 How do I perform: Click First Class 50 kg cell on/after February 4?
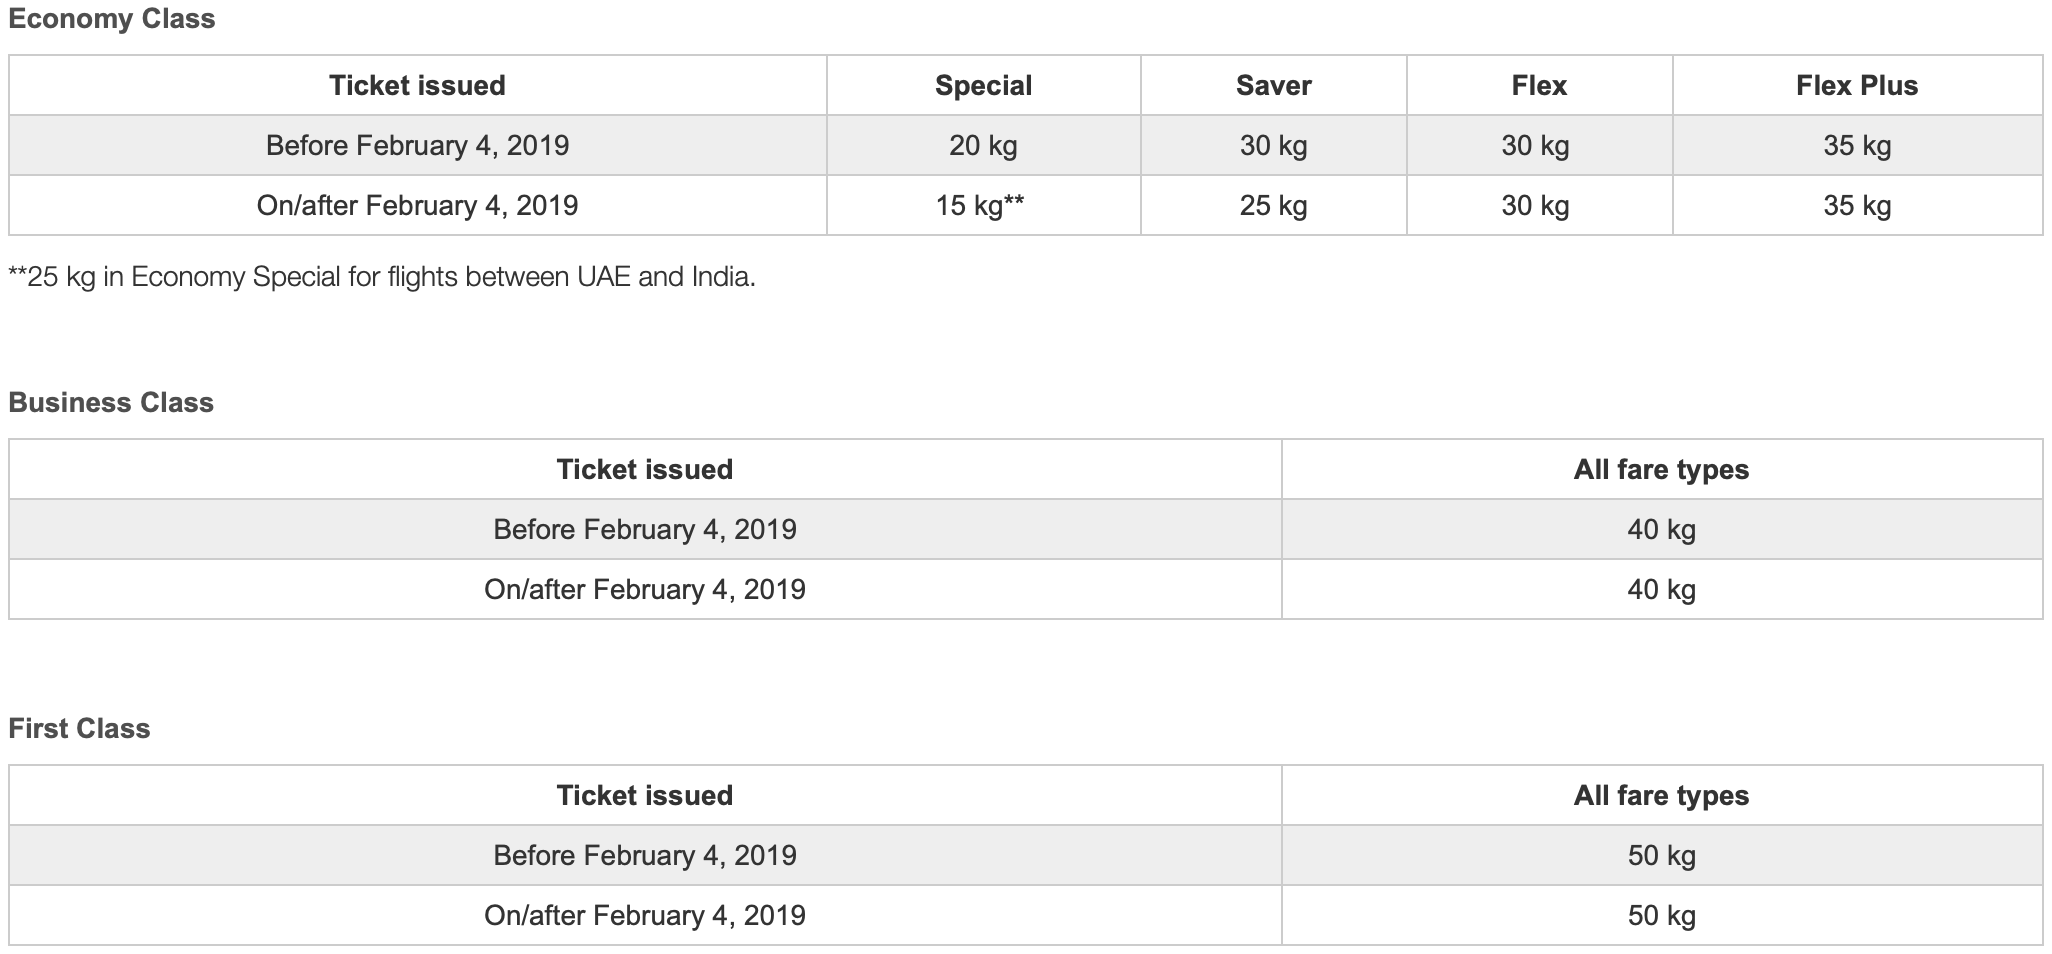point(1661,915)
